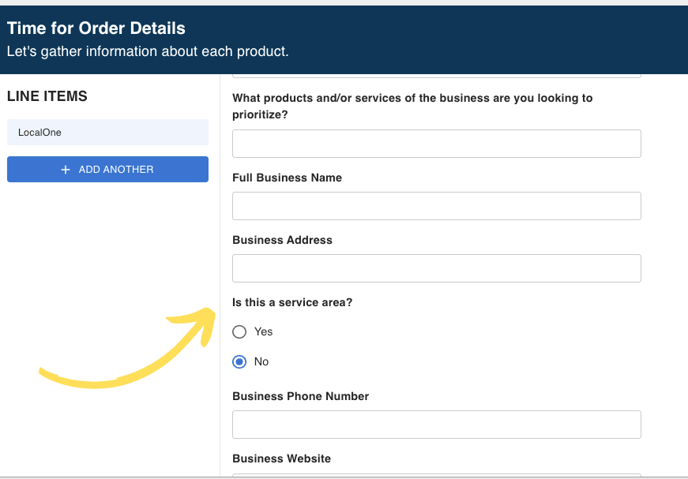Viewport: 688px width, 479px height.
Task: Click the products and services prioritize field
Action: (436, 144)
